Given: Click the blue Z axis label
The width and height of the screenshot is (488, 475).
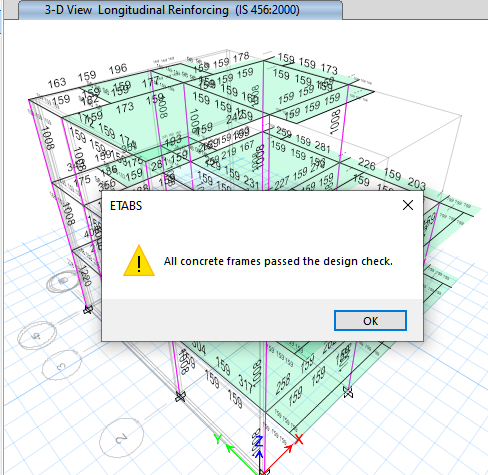Looking at the screenshot, I should [x=259, y=441].
